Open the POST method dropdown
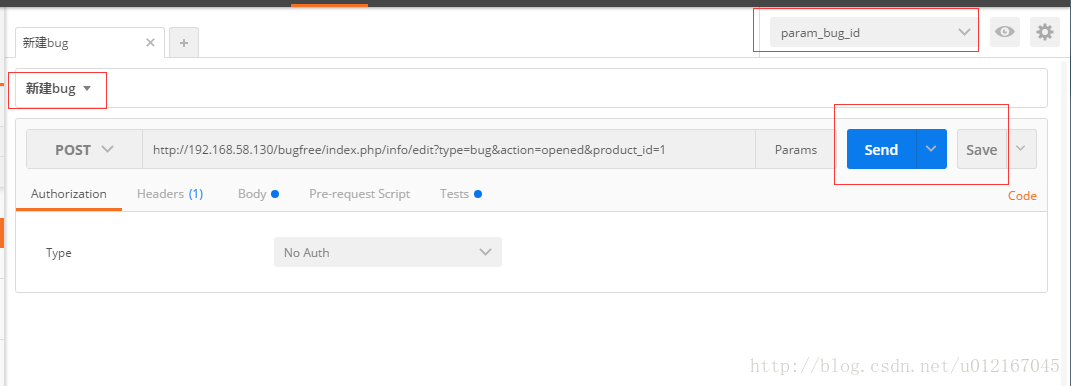1071x386 pixels. [84, 150]
